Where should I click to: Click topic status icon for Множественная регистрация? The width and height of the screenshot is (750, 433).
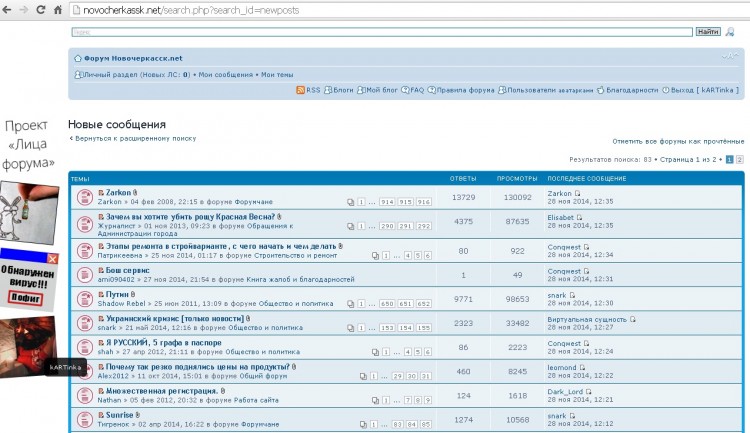click(x=85, y=395)
